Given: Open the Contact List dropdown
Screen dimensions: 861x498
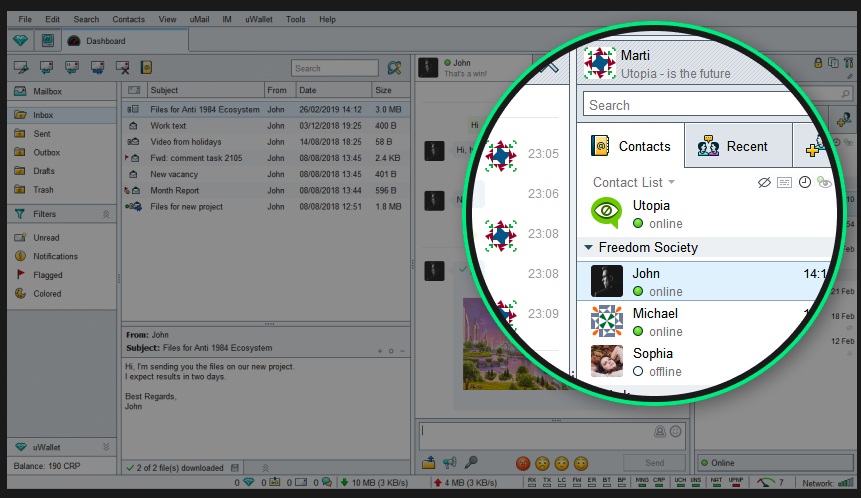Looking at the screenshot, I should pos(633,182).
